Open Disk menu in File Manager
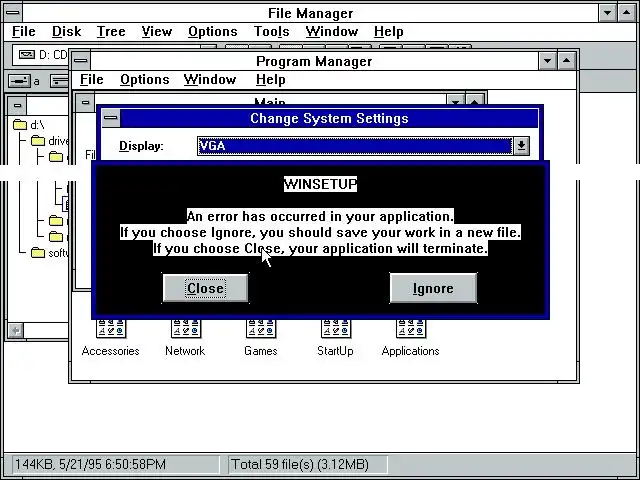The width and height of the screenshot is (640, 480). click(x=67, y=31)
